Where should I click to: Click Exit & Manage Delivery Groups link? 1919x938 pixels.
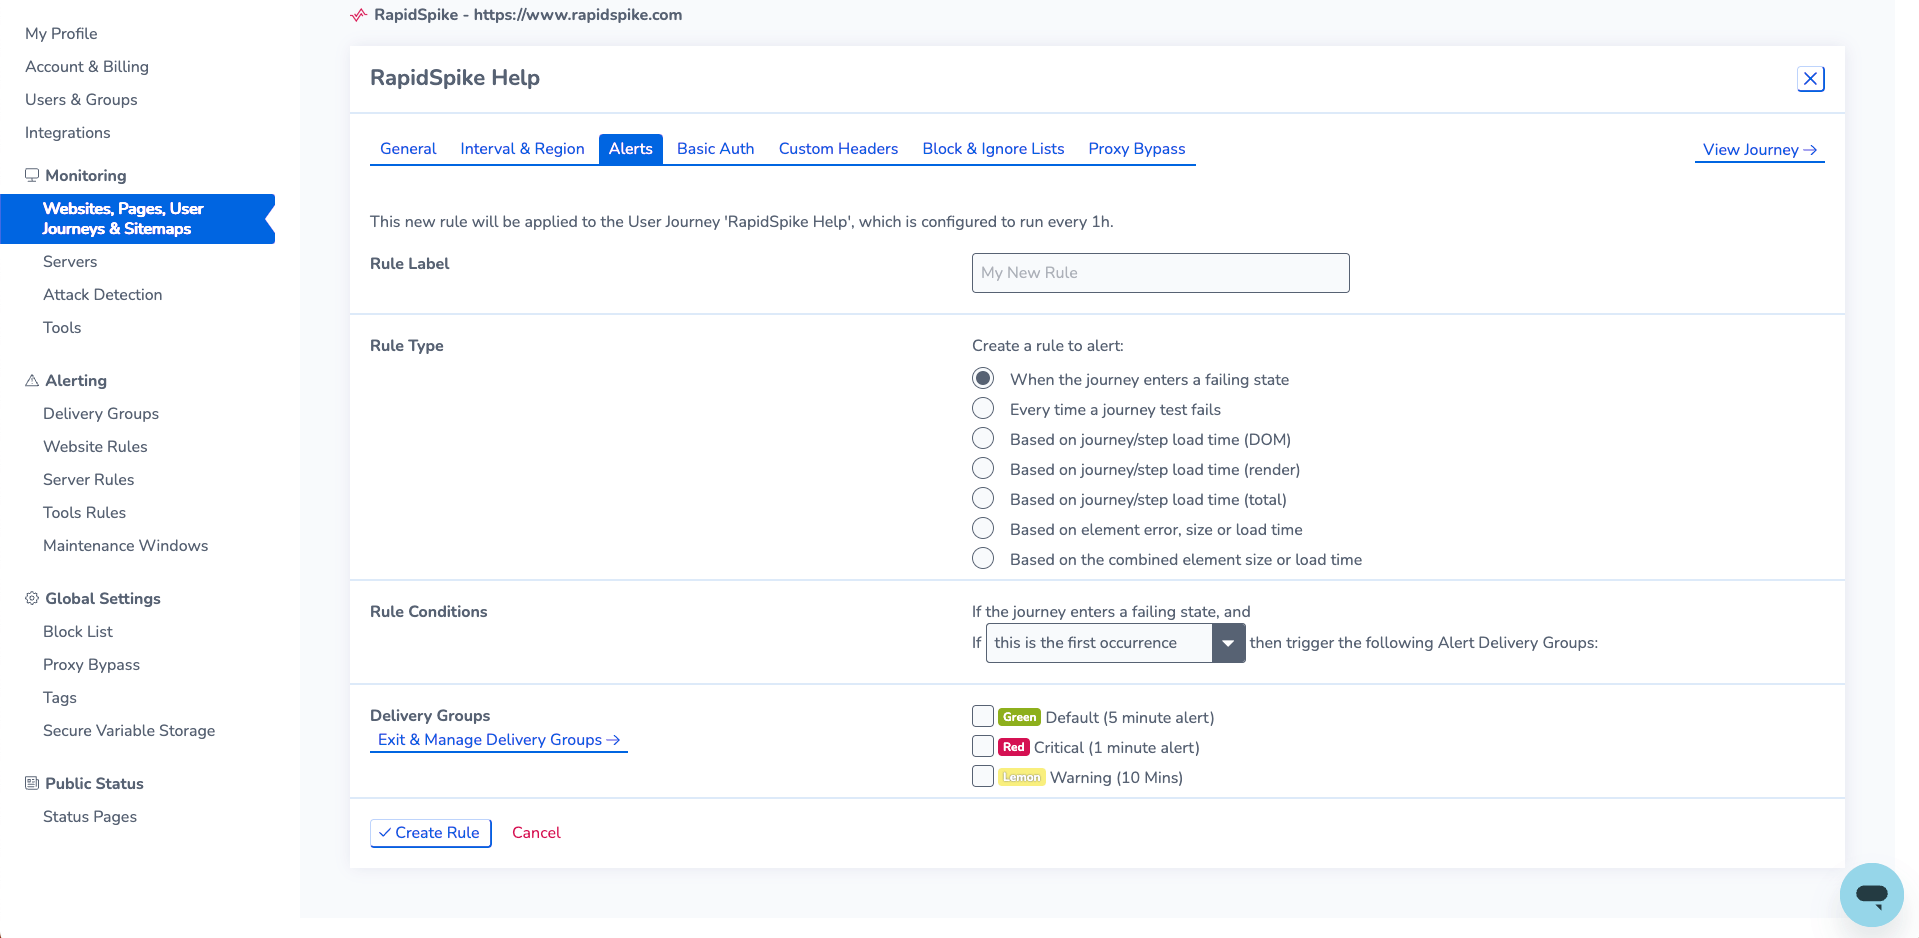pos(499,740)
